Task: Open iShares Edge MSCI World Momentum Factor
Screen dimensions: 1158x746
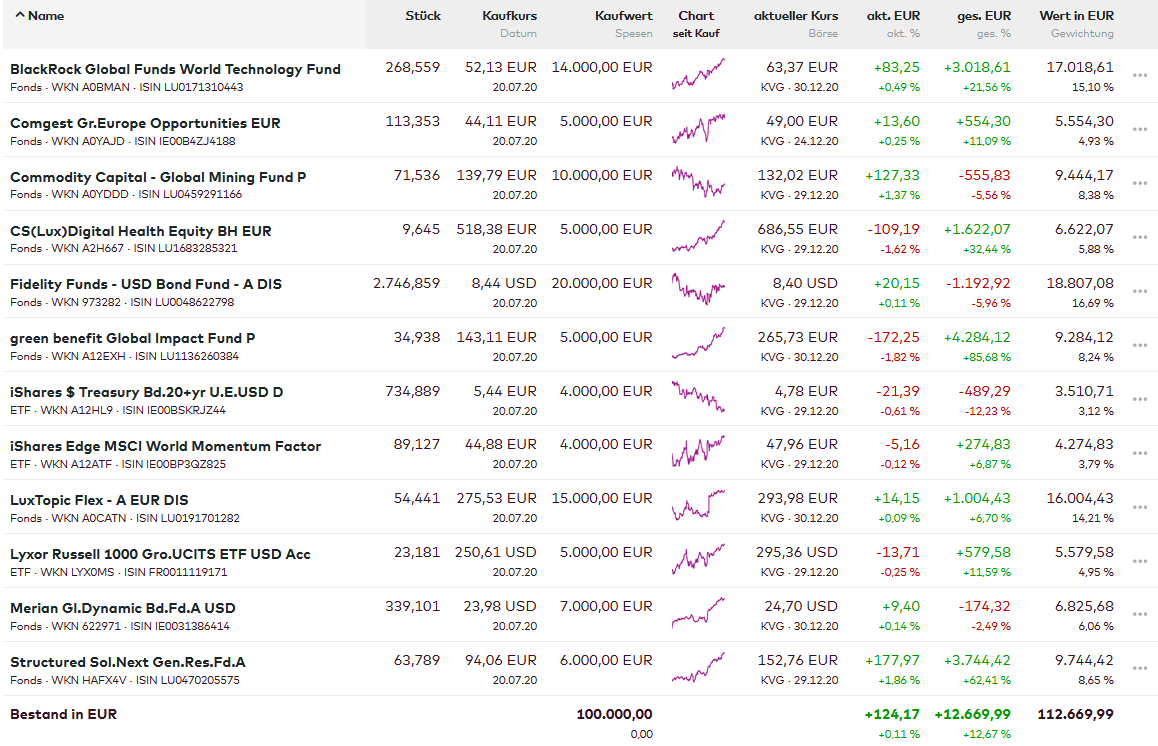Action: tap(165, 446)
